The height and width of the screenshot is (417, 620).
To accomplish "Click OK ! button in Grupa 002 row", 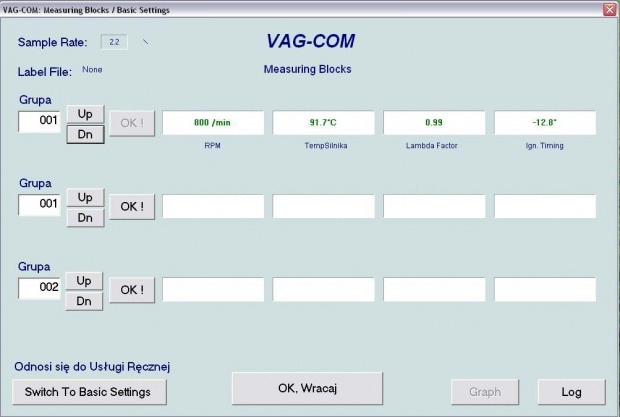I will (x=132, y=290).
